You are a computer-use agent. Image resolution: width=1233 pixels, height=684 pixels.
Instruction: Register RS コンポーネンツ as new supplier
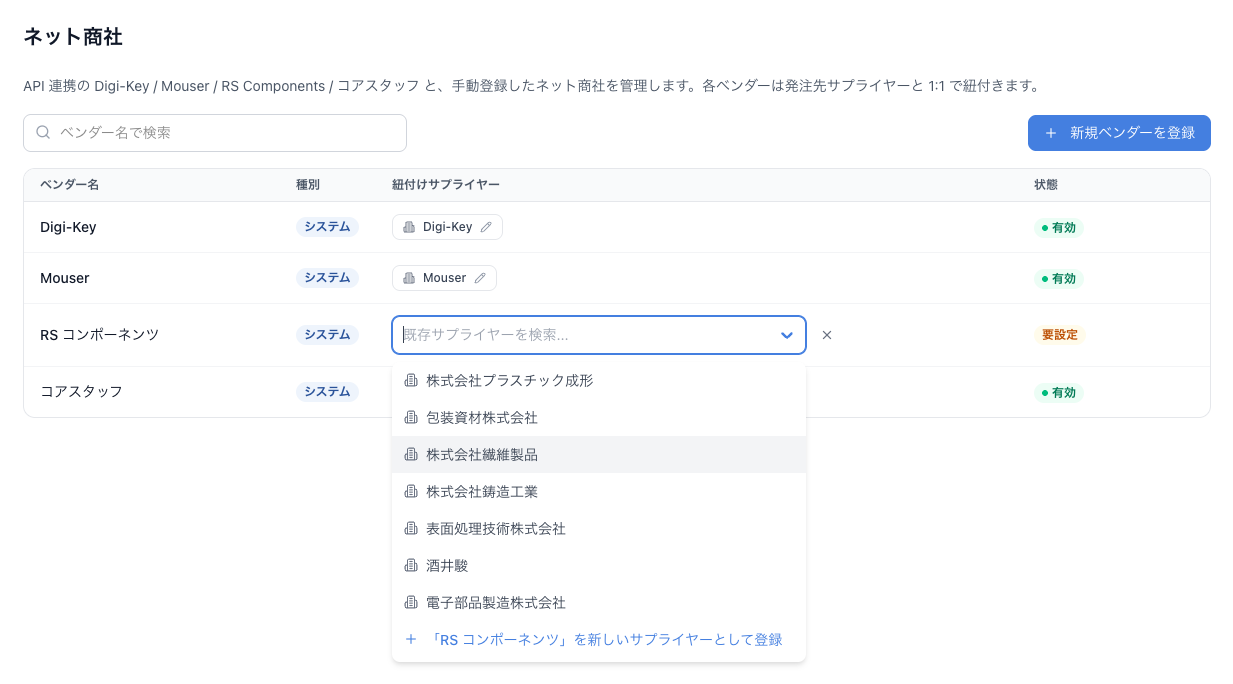pyautogui.click(x=599, y=640)
